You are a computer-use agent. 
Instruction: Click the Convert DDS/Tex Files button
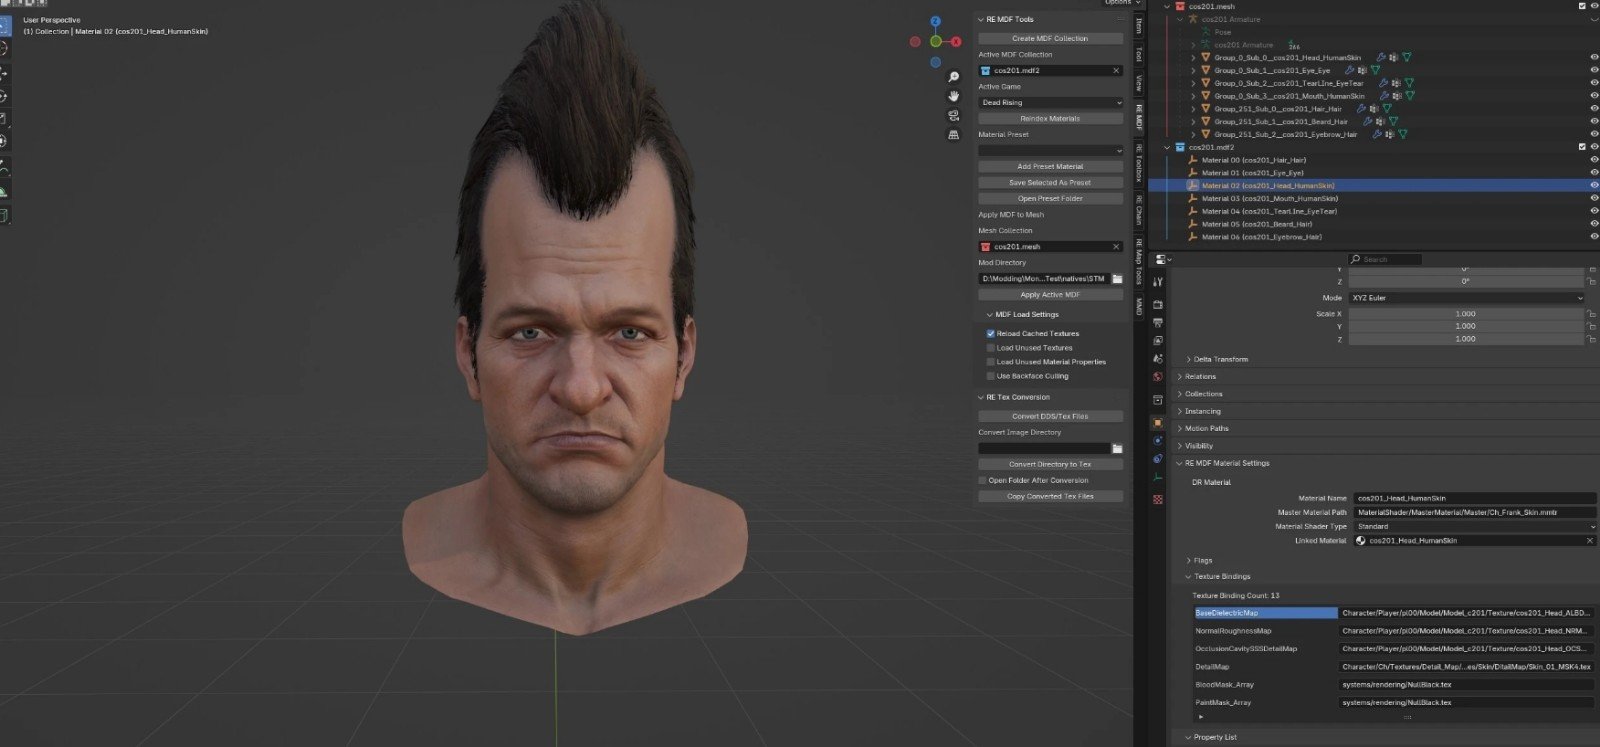point(1050,417)
